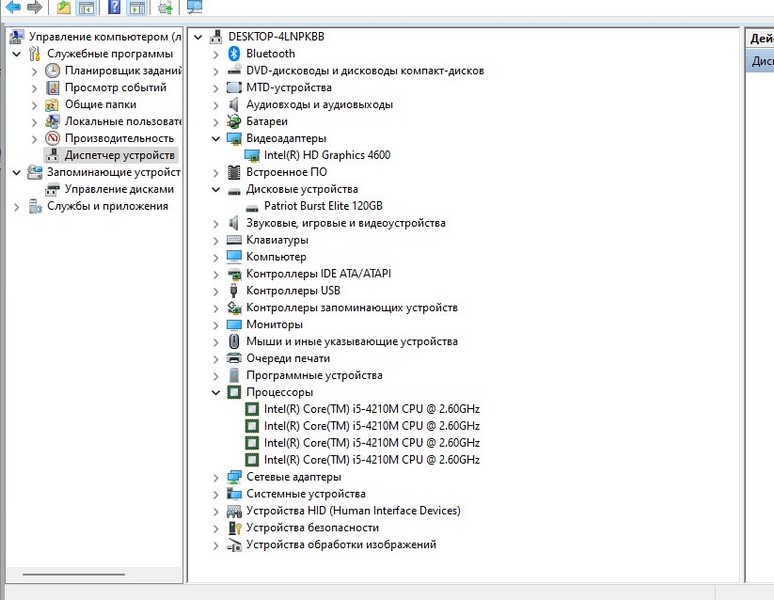Open Управление дисками in left tree
Image resolution: width=774 pixels, height=600 pixels.
(119, 189)
